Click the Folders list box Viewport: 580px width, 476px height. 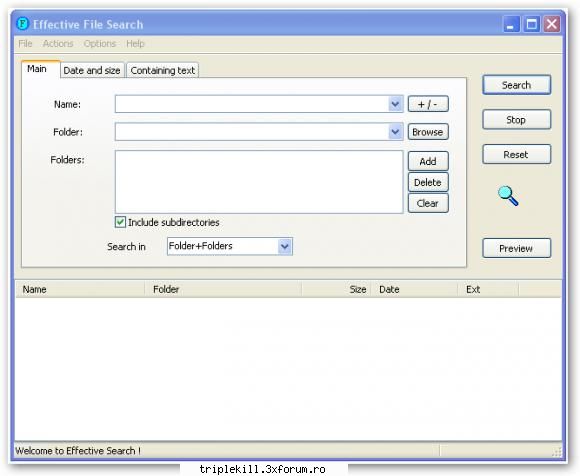pyautogui.click(x=259, y=182)
